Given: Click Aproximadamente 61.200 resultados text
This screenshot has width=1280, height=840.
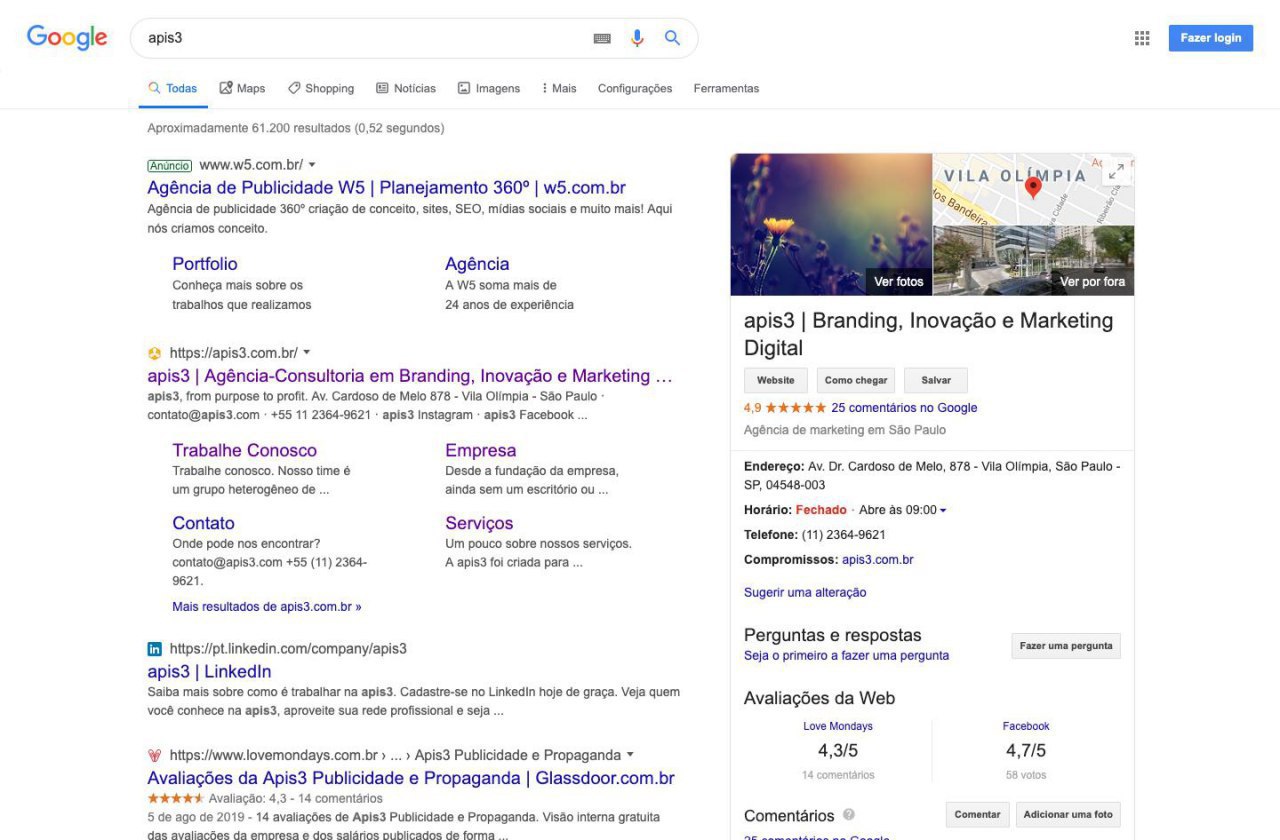Looking at the screenshot, I should point(296,128).
